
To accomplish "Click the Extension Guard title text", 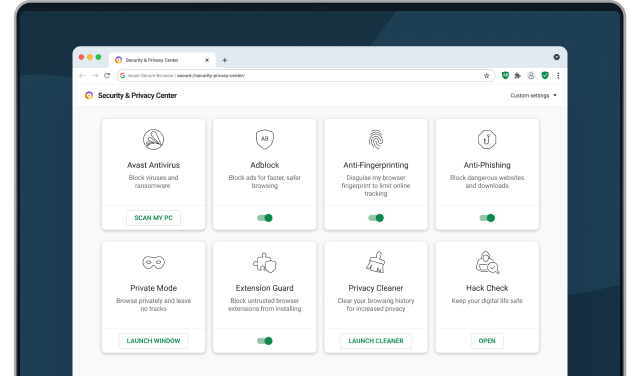I will pyautogui.click(x=264, y=288).
